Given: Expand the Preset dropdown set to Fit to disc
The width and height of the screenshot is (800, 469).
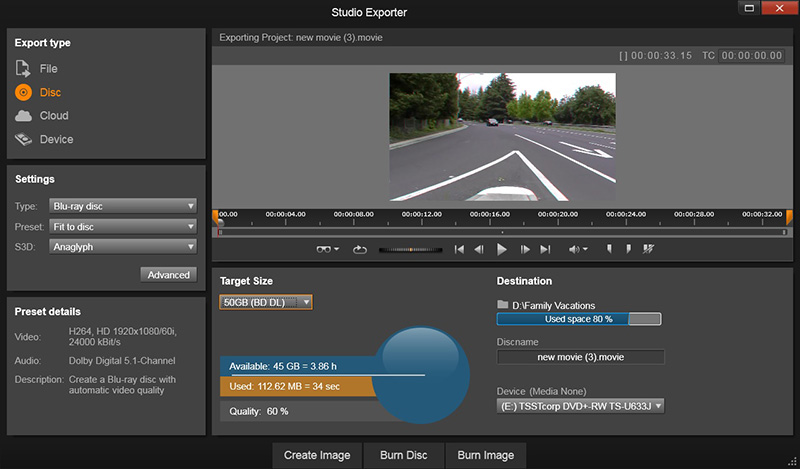Looking at the screenshot, I should coord(122,226).
